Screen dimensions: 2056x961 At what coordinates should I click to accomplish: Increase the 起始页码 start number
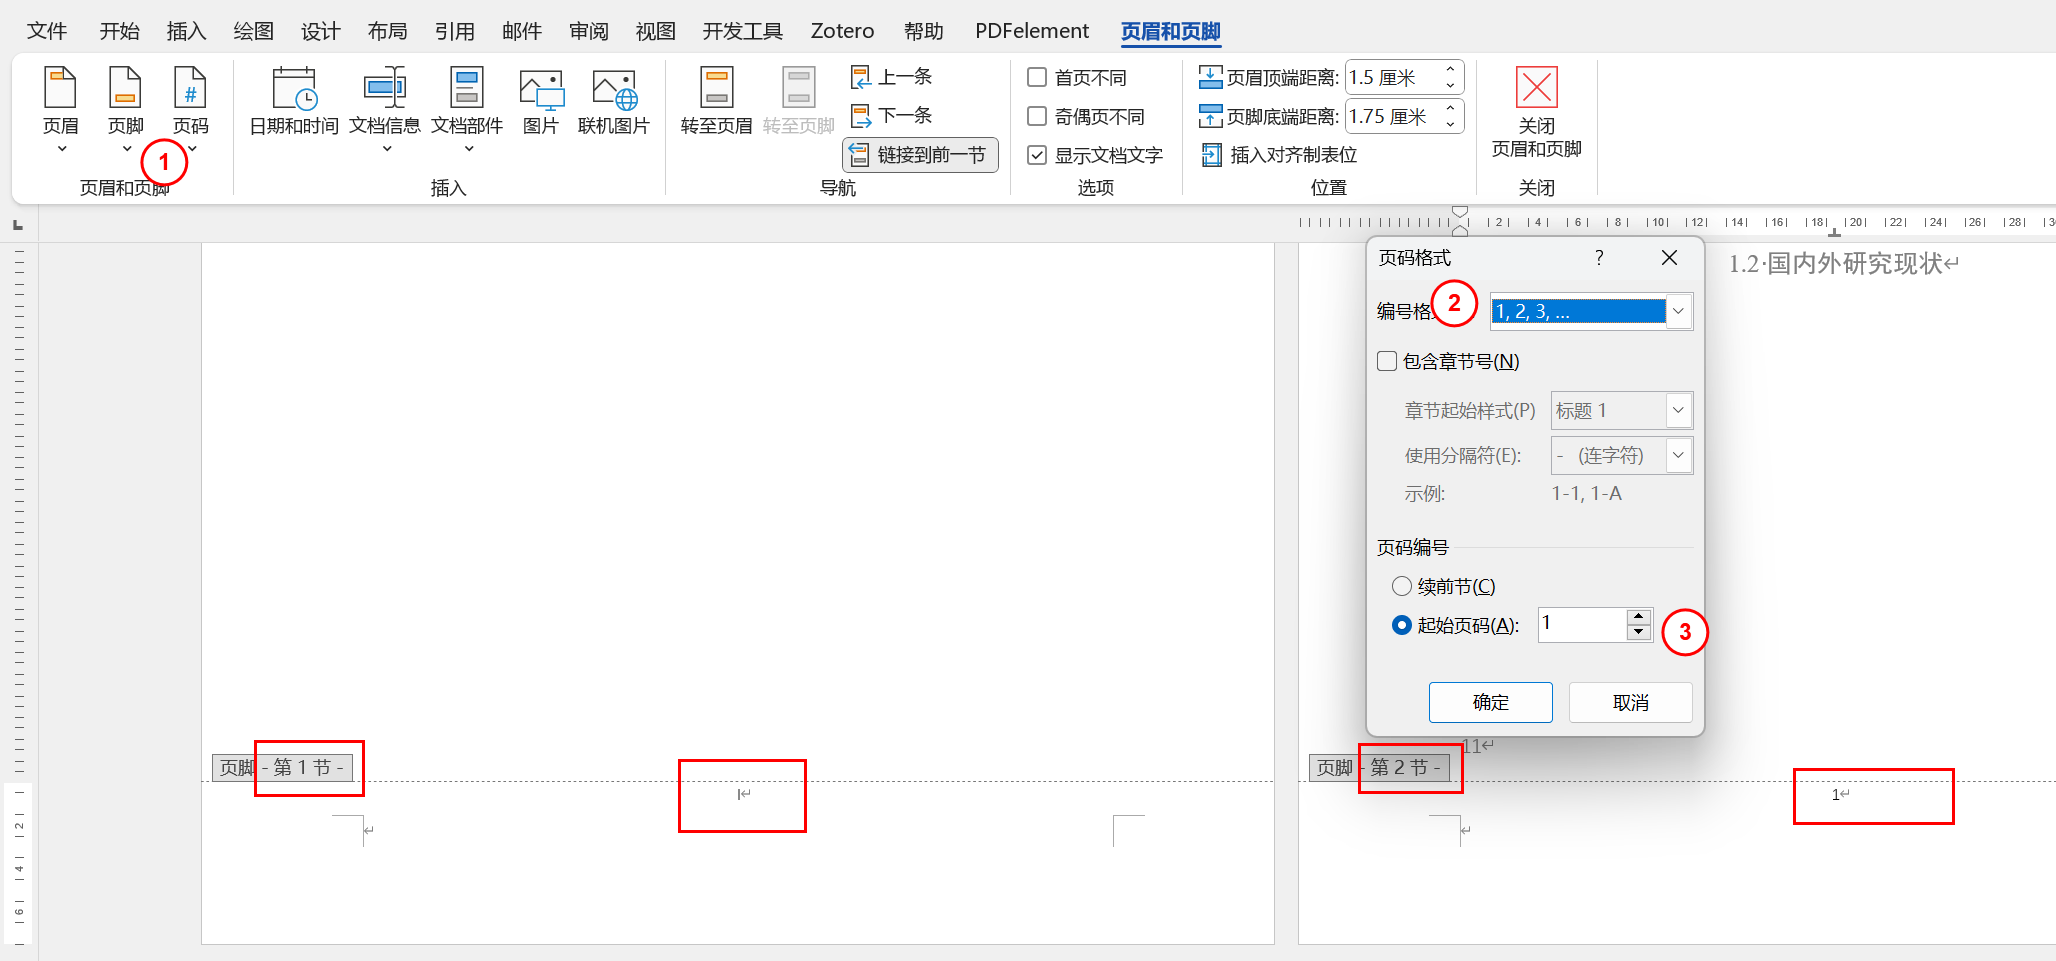tap(1638, 617)
